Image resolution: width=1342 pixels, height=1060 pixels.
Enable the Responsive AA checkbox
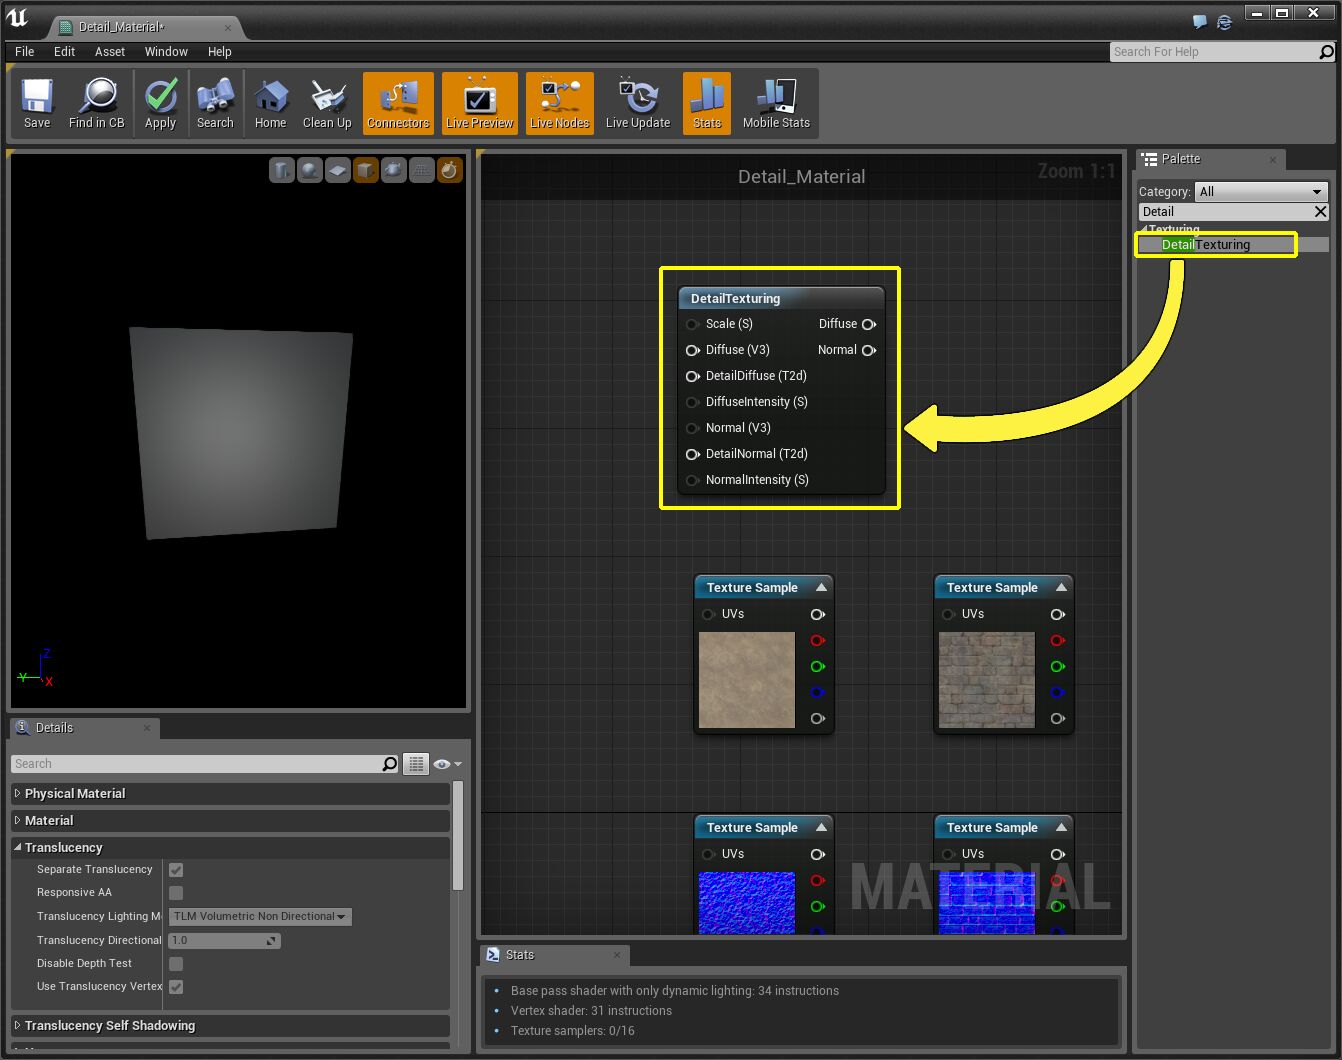coord(176,893)
